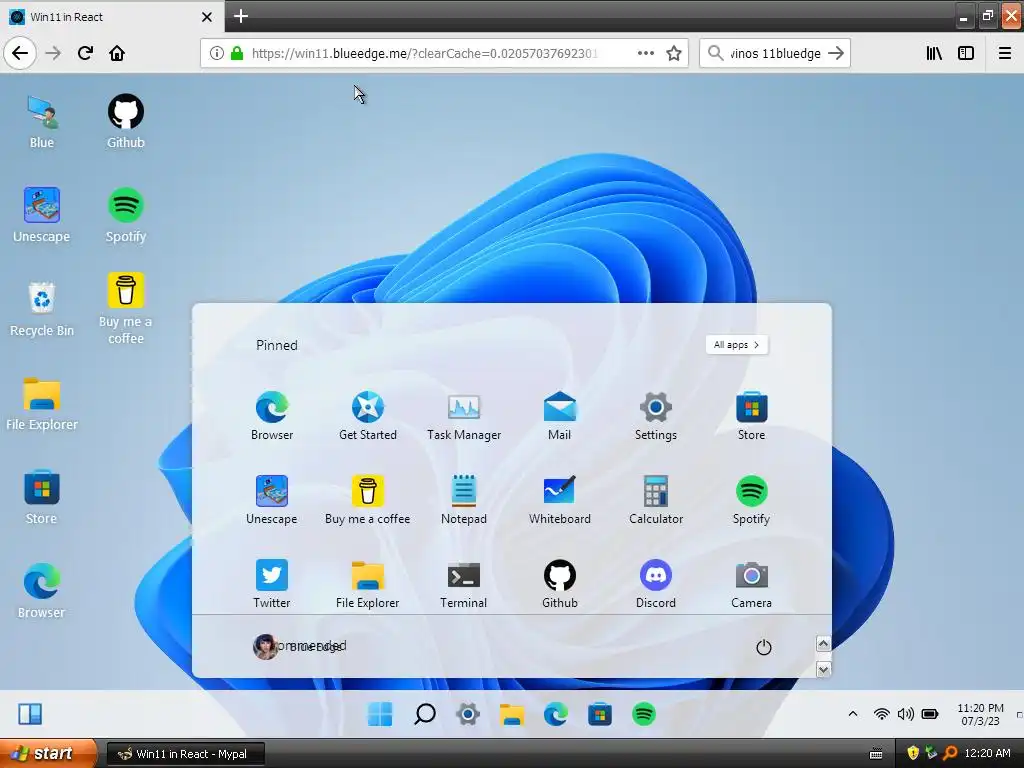Select the Unescape desktop shortcut

(x=42, y=216)
